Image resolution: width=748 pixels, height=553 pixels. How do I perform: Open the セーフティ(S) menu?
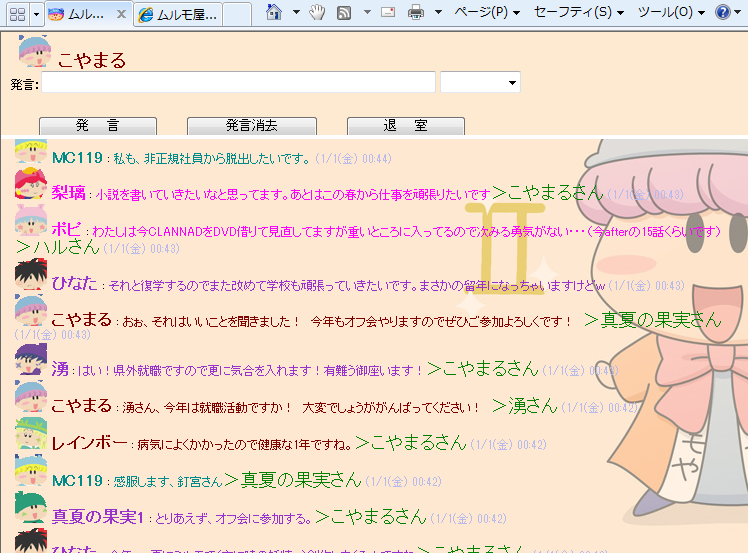point(579,11)
